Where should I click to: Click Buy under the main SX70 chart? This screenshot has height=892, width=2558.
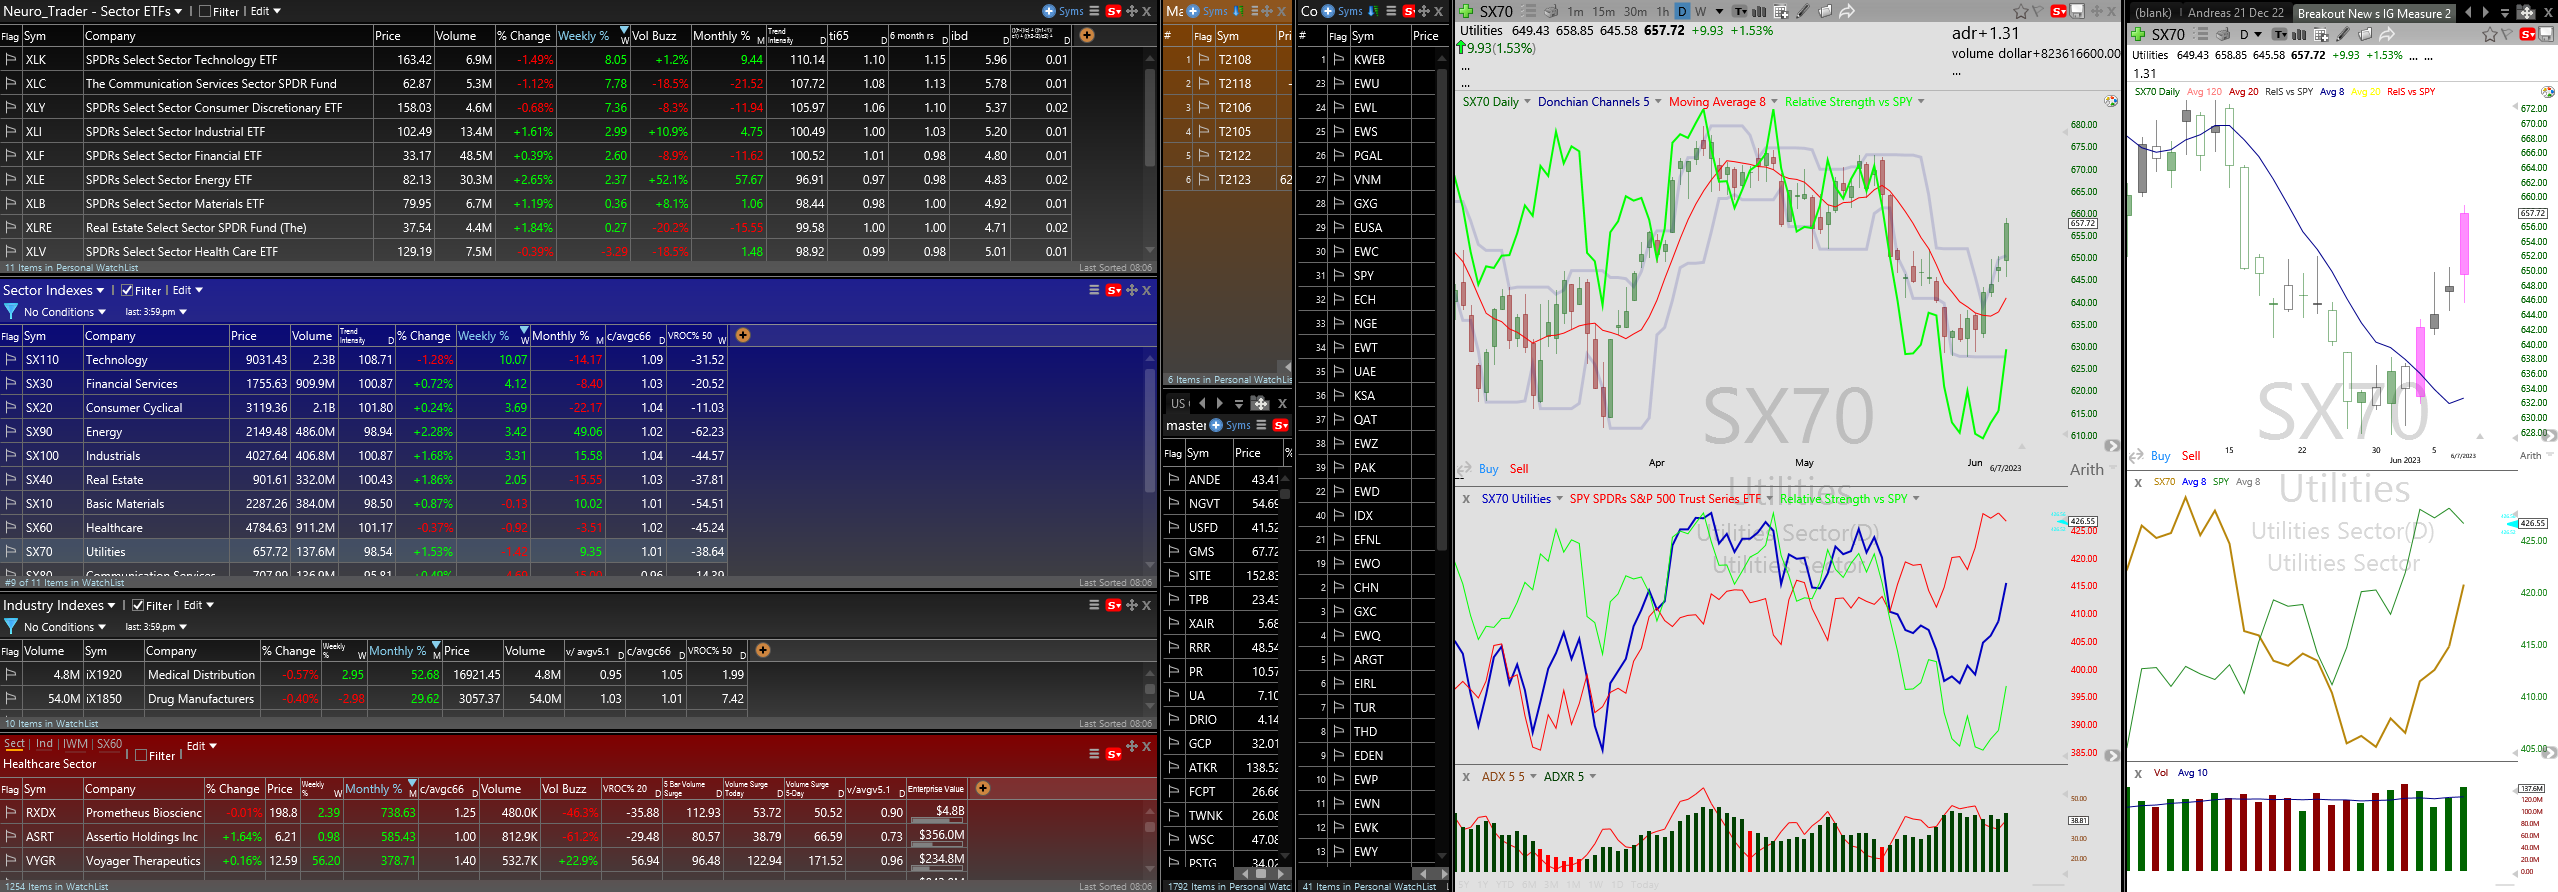point(1488,469)
